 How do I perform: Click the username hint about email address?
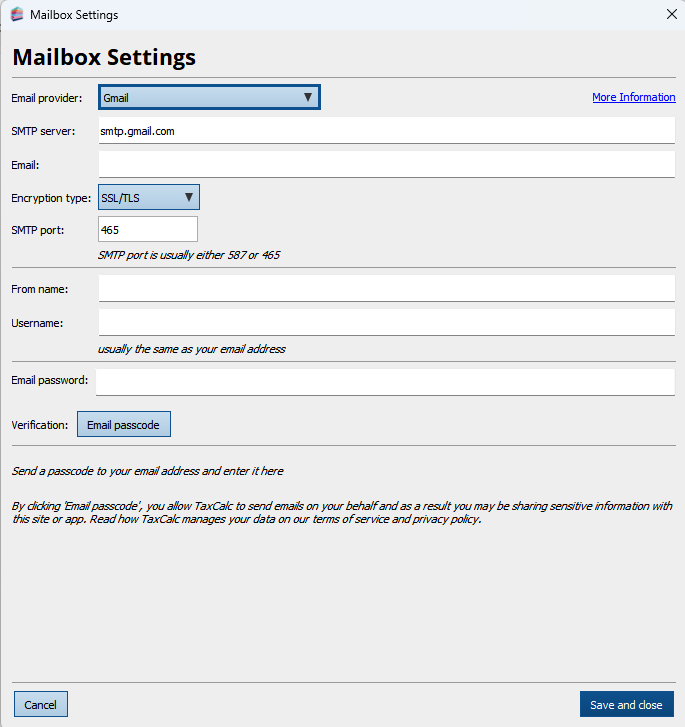pyautogui.click(x=192, y=349)
